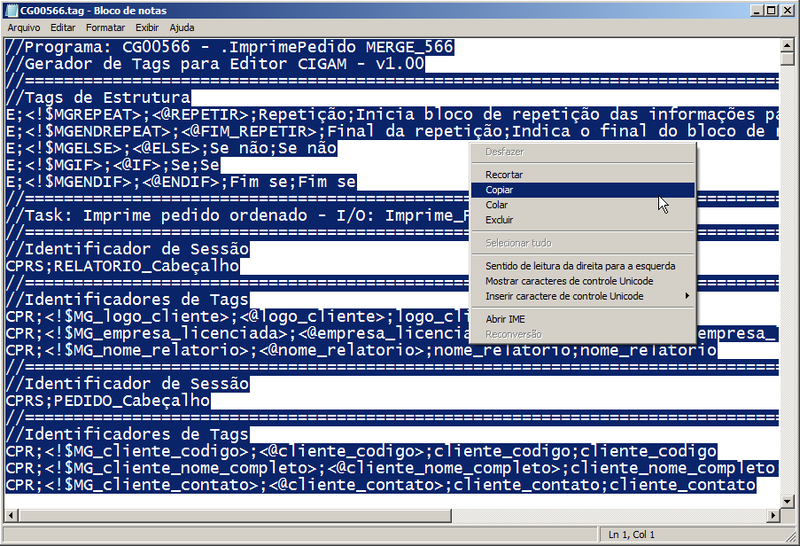This screenshot has width=800, height=546.
Task: Maximize the Bloco de notas window
Action: coord(771,10)
